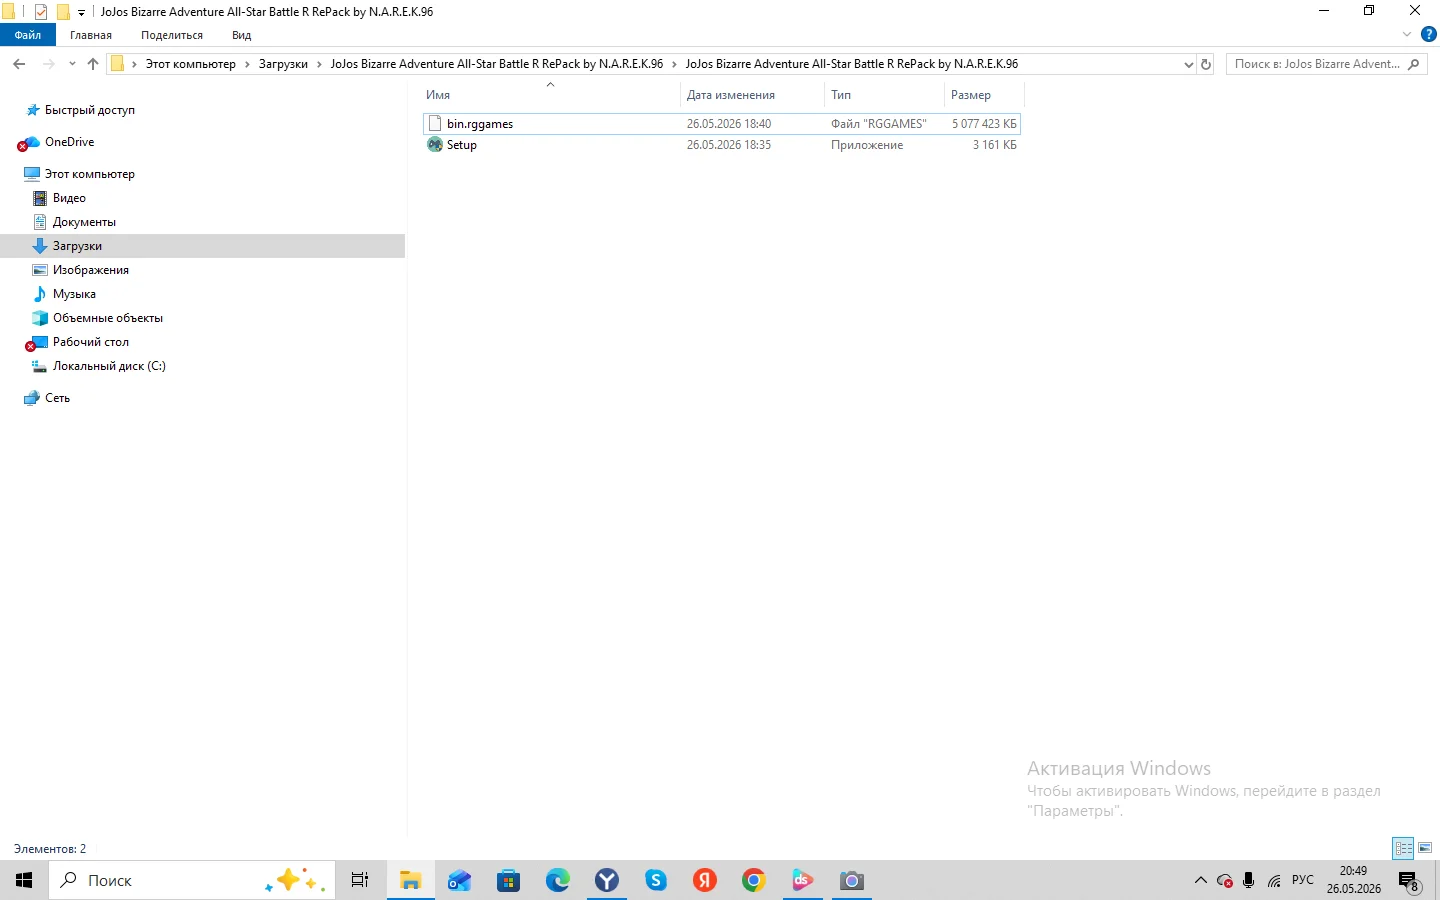The width and height of the screenshot is (1440, 900).
Task: Switch to the Поделиться ribbon tab
Action: (172, 35)
